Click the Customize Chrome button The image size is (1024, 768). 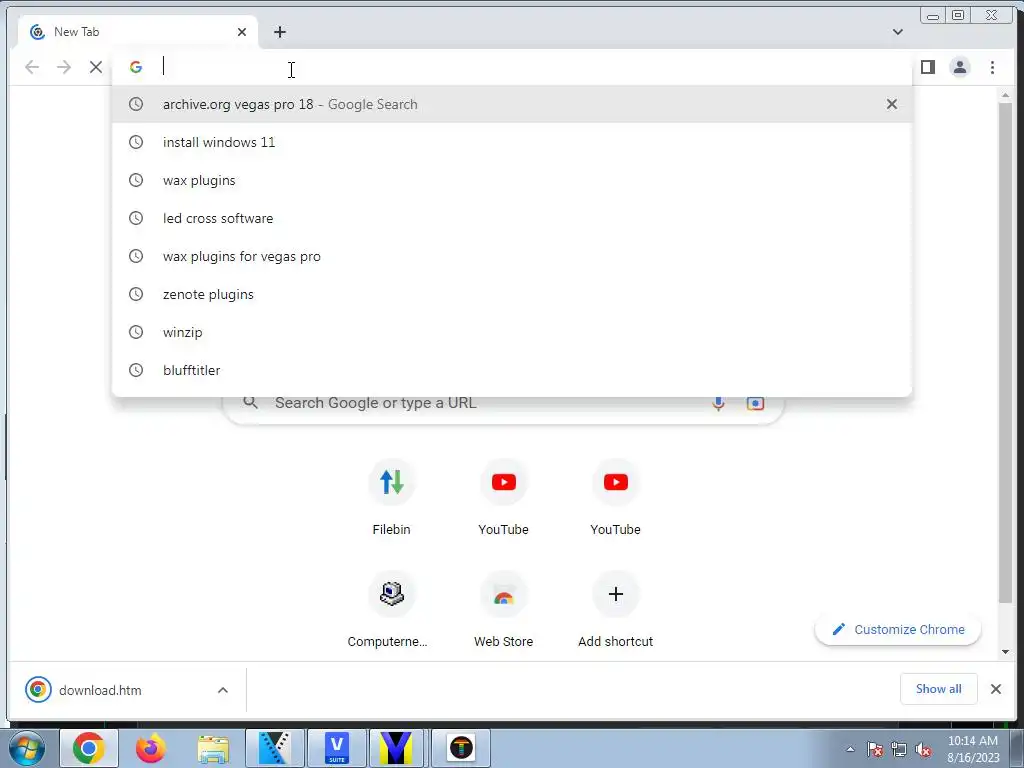[x=898, y=630]
